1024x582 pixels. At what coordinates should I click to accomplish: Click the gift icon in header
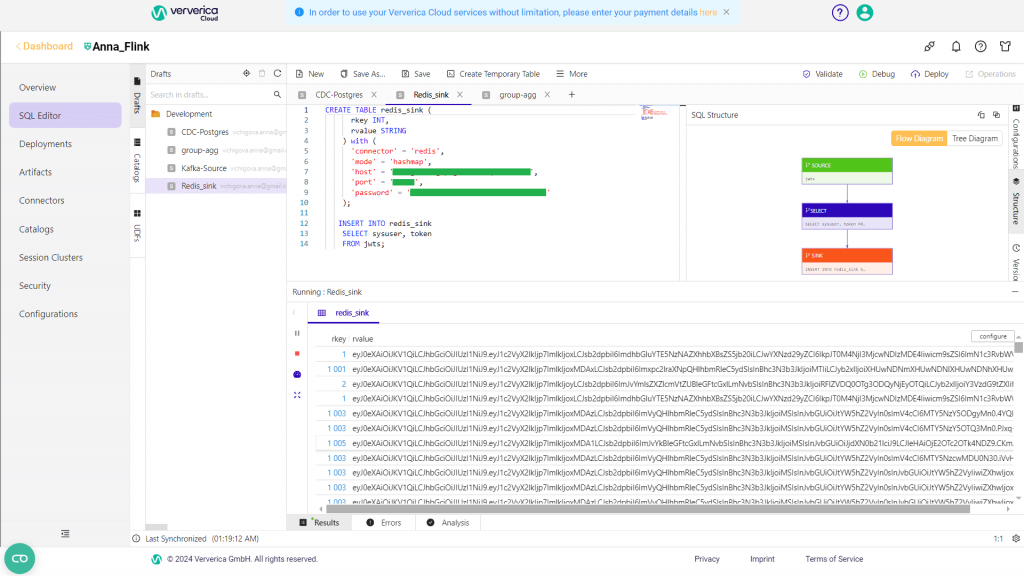1005,46
